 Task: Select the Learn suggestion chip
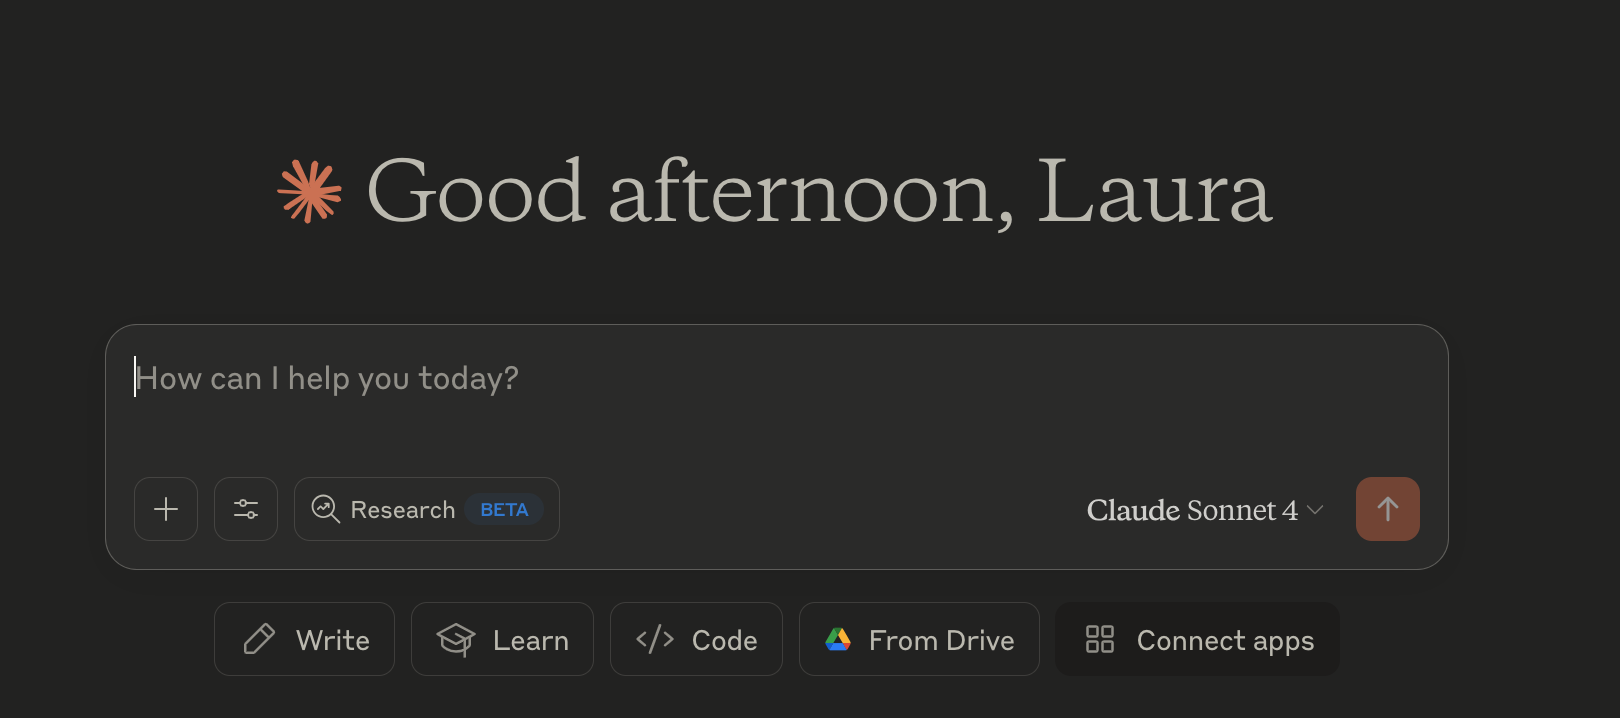[x=502, y=639]
